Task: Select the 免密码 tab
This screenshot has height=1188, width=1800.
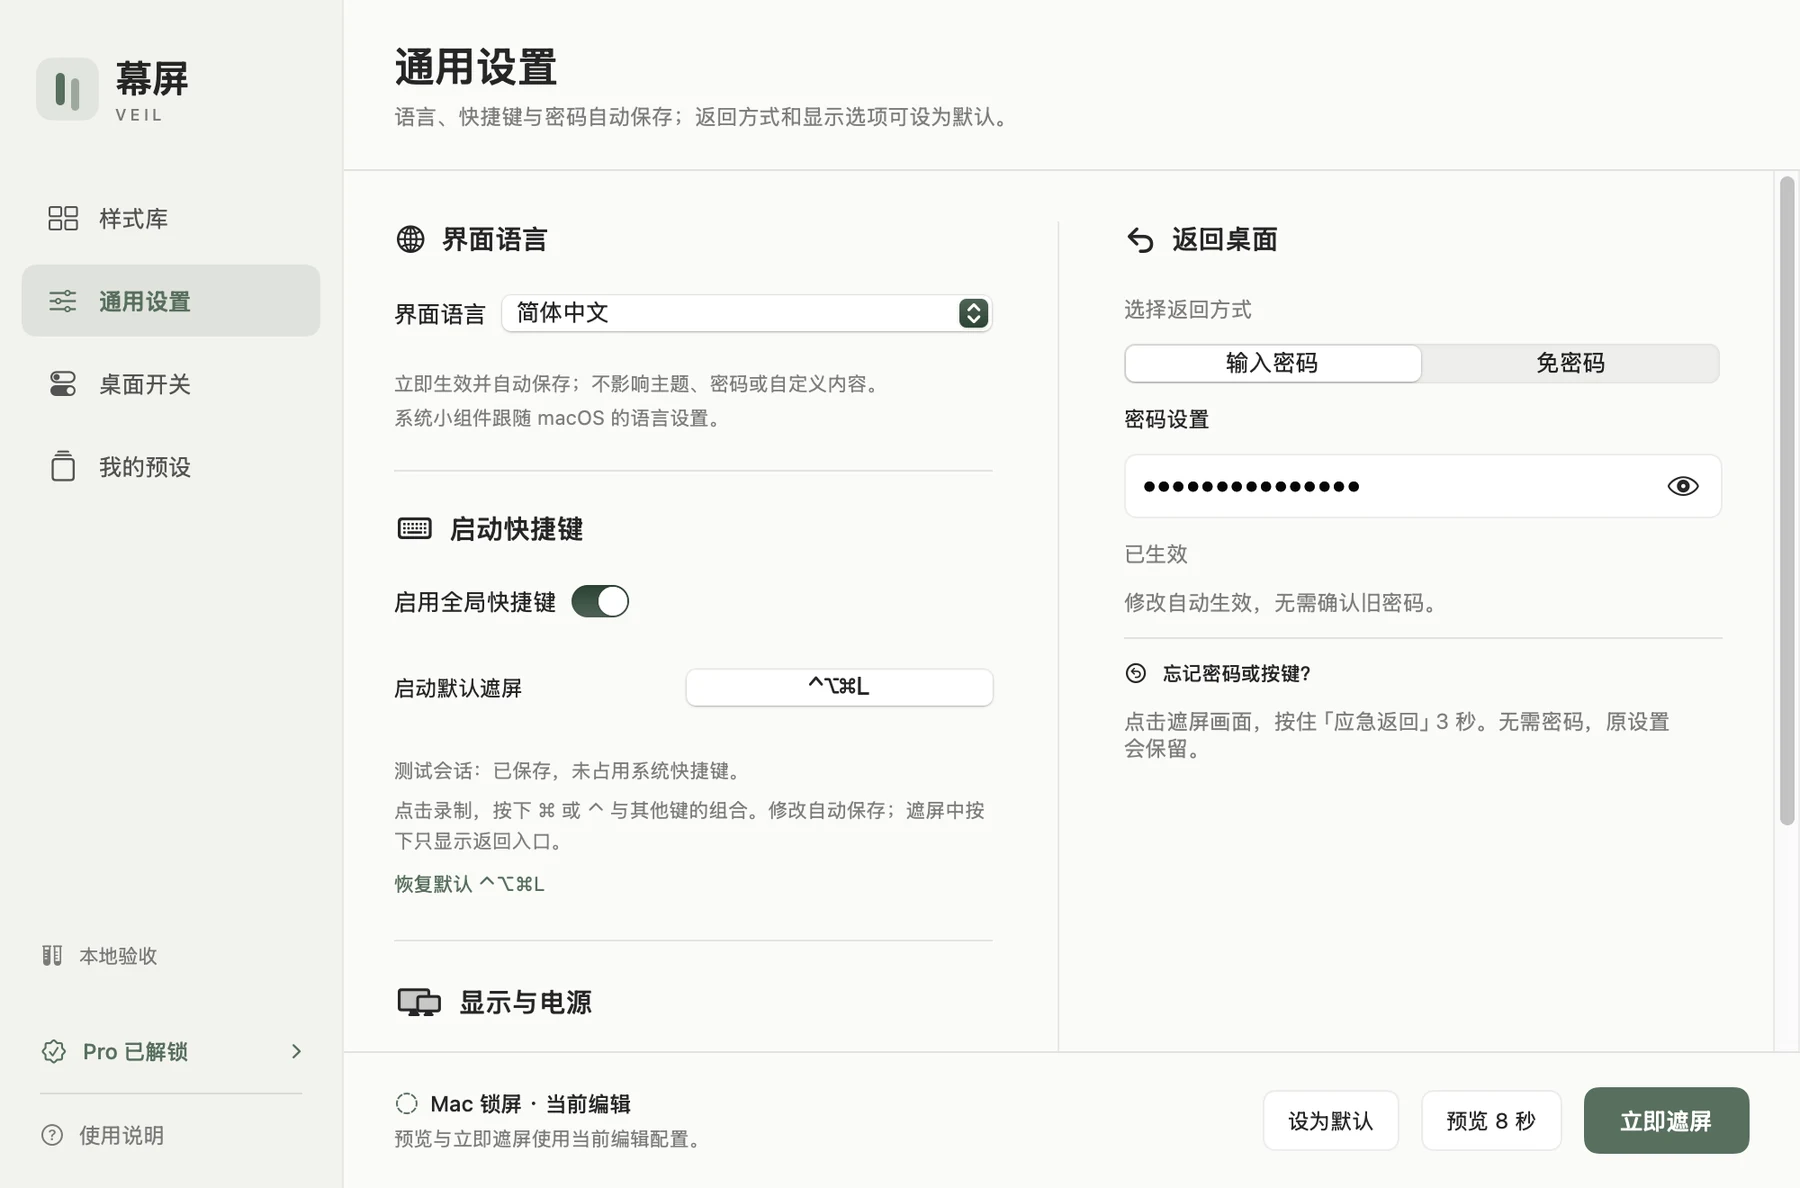Action: [x=1570, y=363]
